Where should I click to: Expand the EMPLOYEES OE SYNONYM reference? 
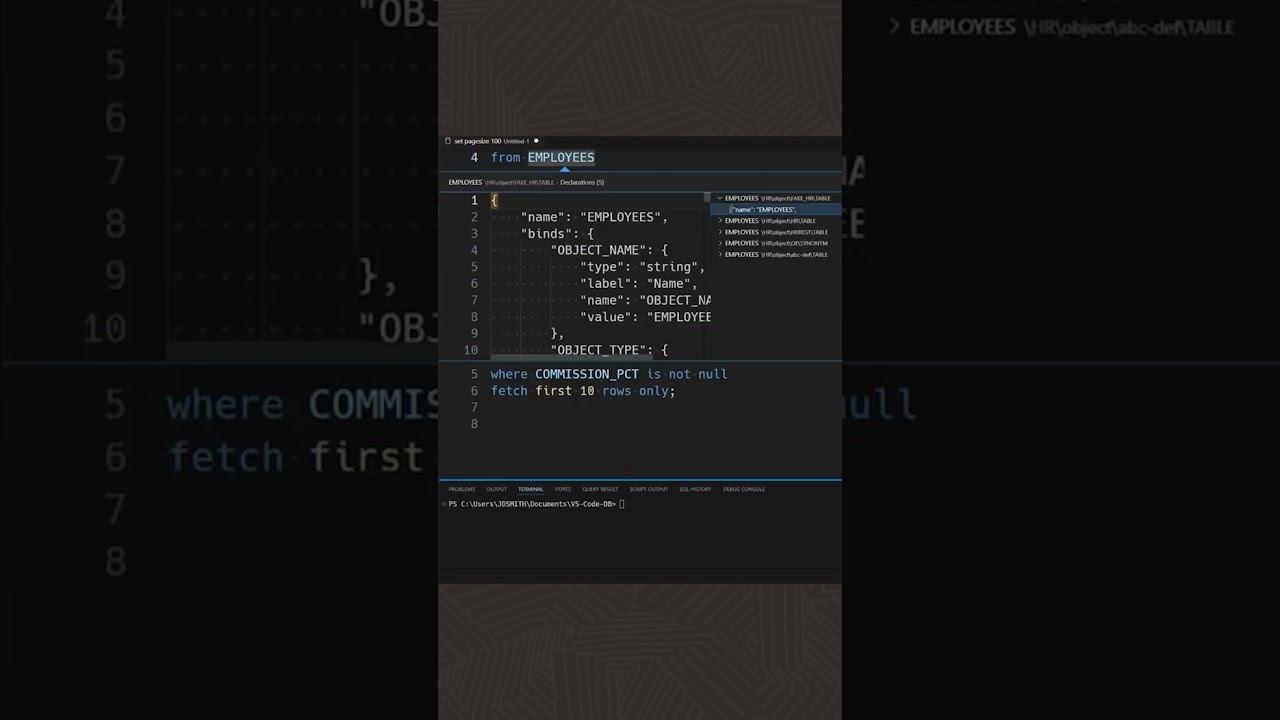719,243
